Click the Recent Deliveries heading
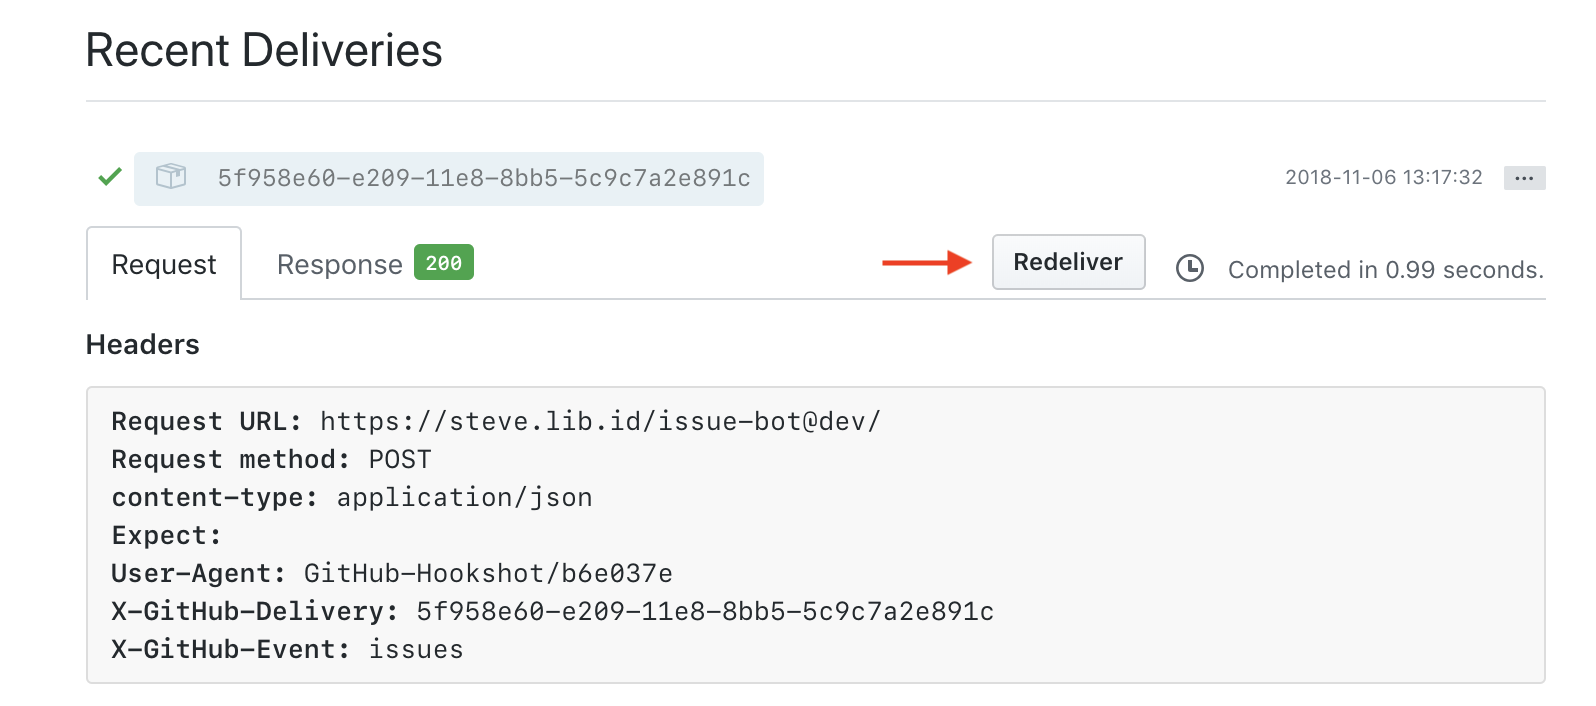1596x706 pixels. click(x=264, y=51)
